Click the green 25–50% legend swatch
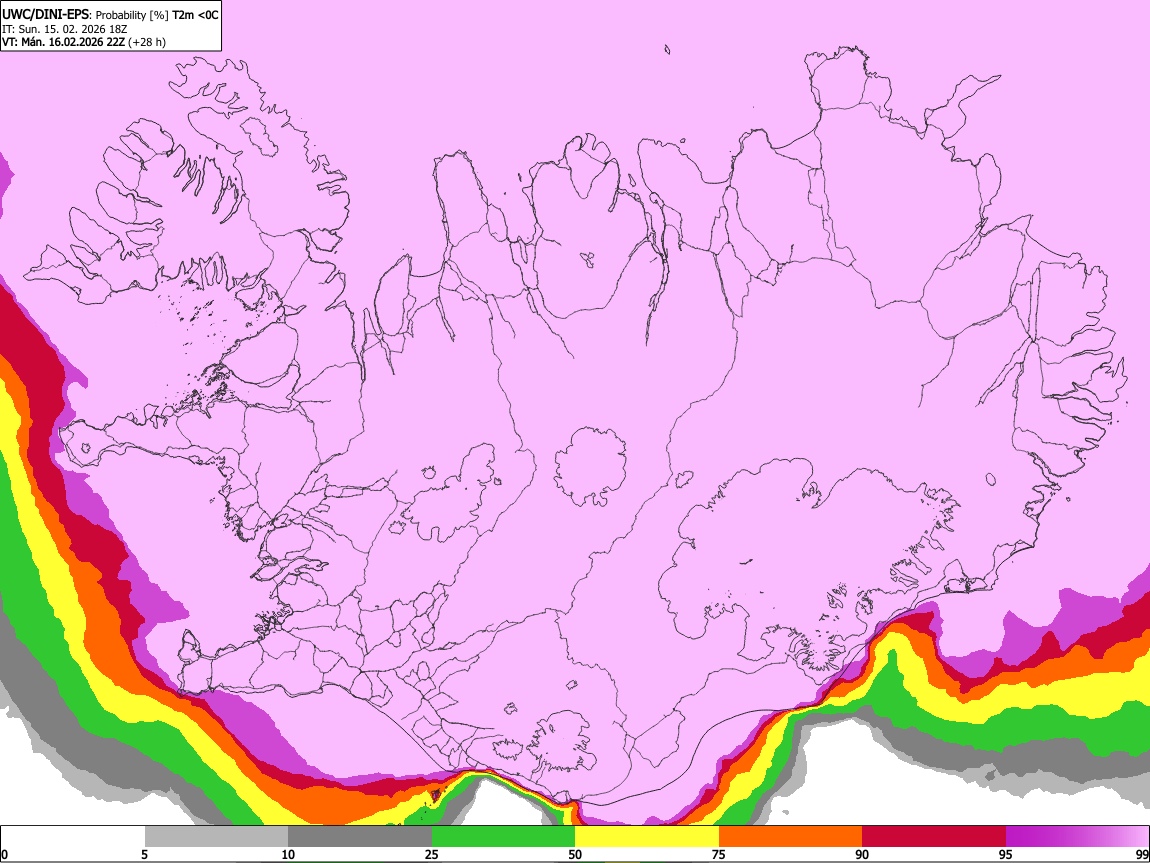 tap(503, 837)
